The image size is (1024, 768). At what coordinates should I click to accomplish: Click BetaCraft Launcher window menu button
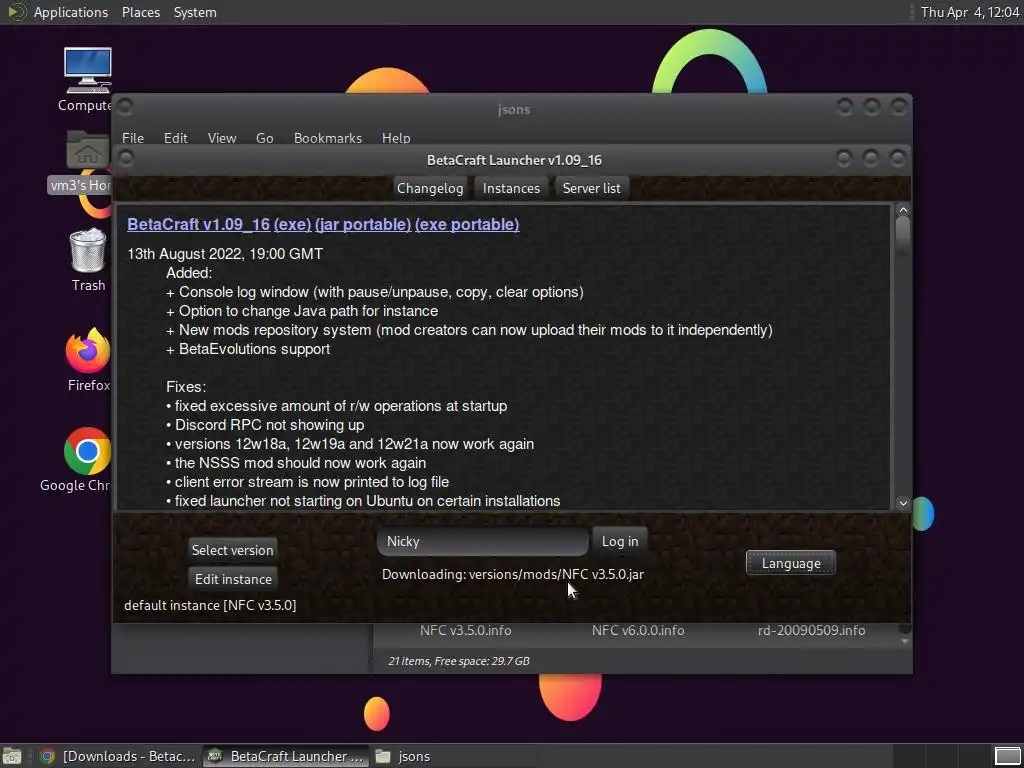coord(125,158)
